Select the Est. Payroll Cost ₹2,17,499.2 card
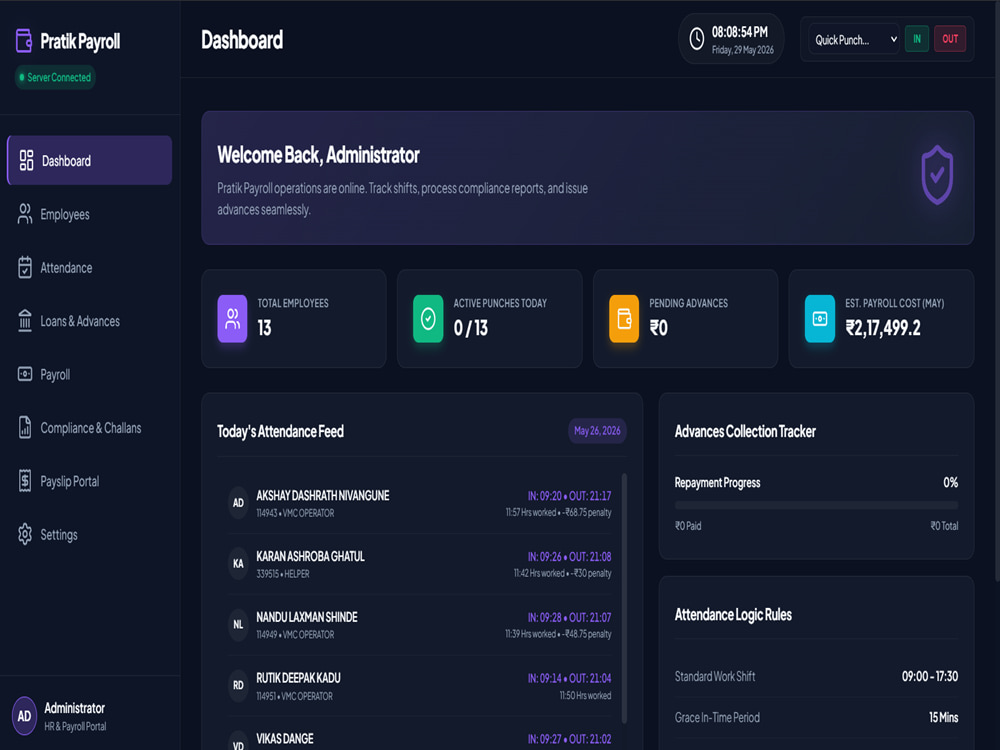This screenshot has width=1000, height=750. tap(881, 319)
